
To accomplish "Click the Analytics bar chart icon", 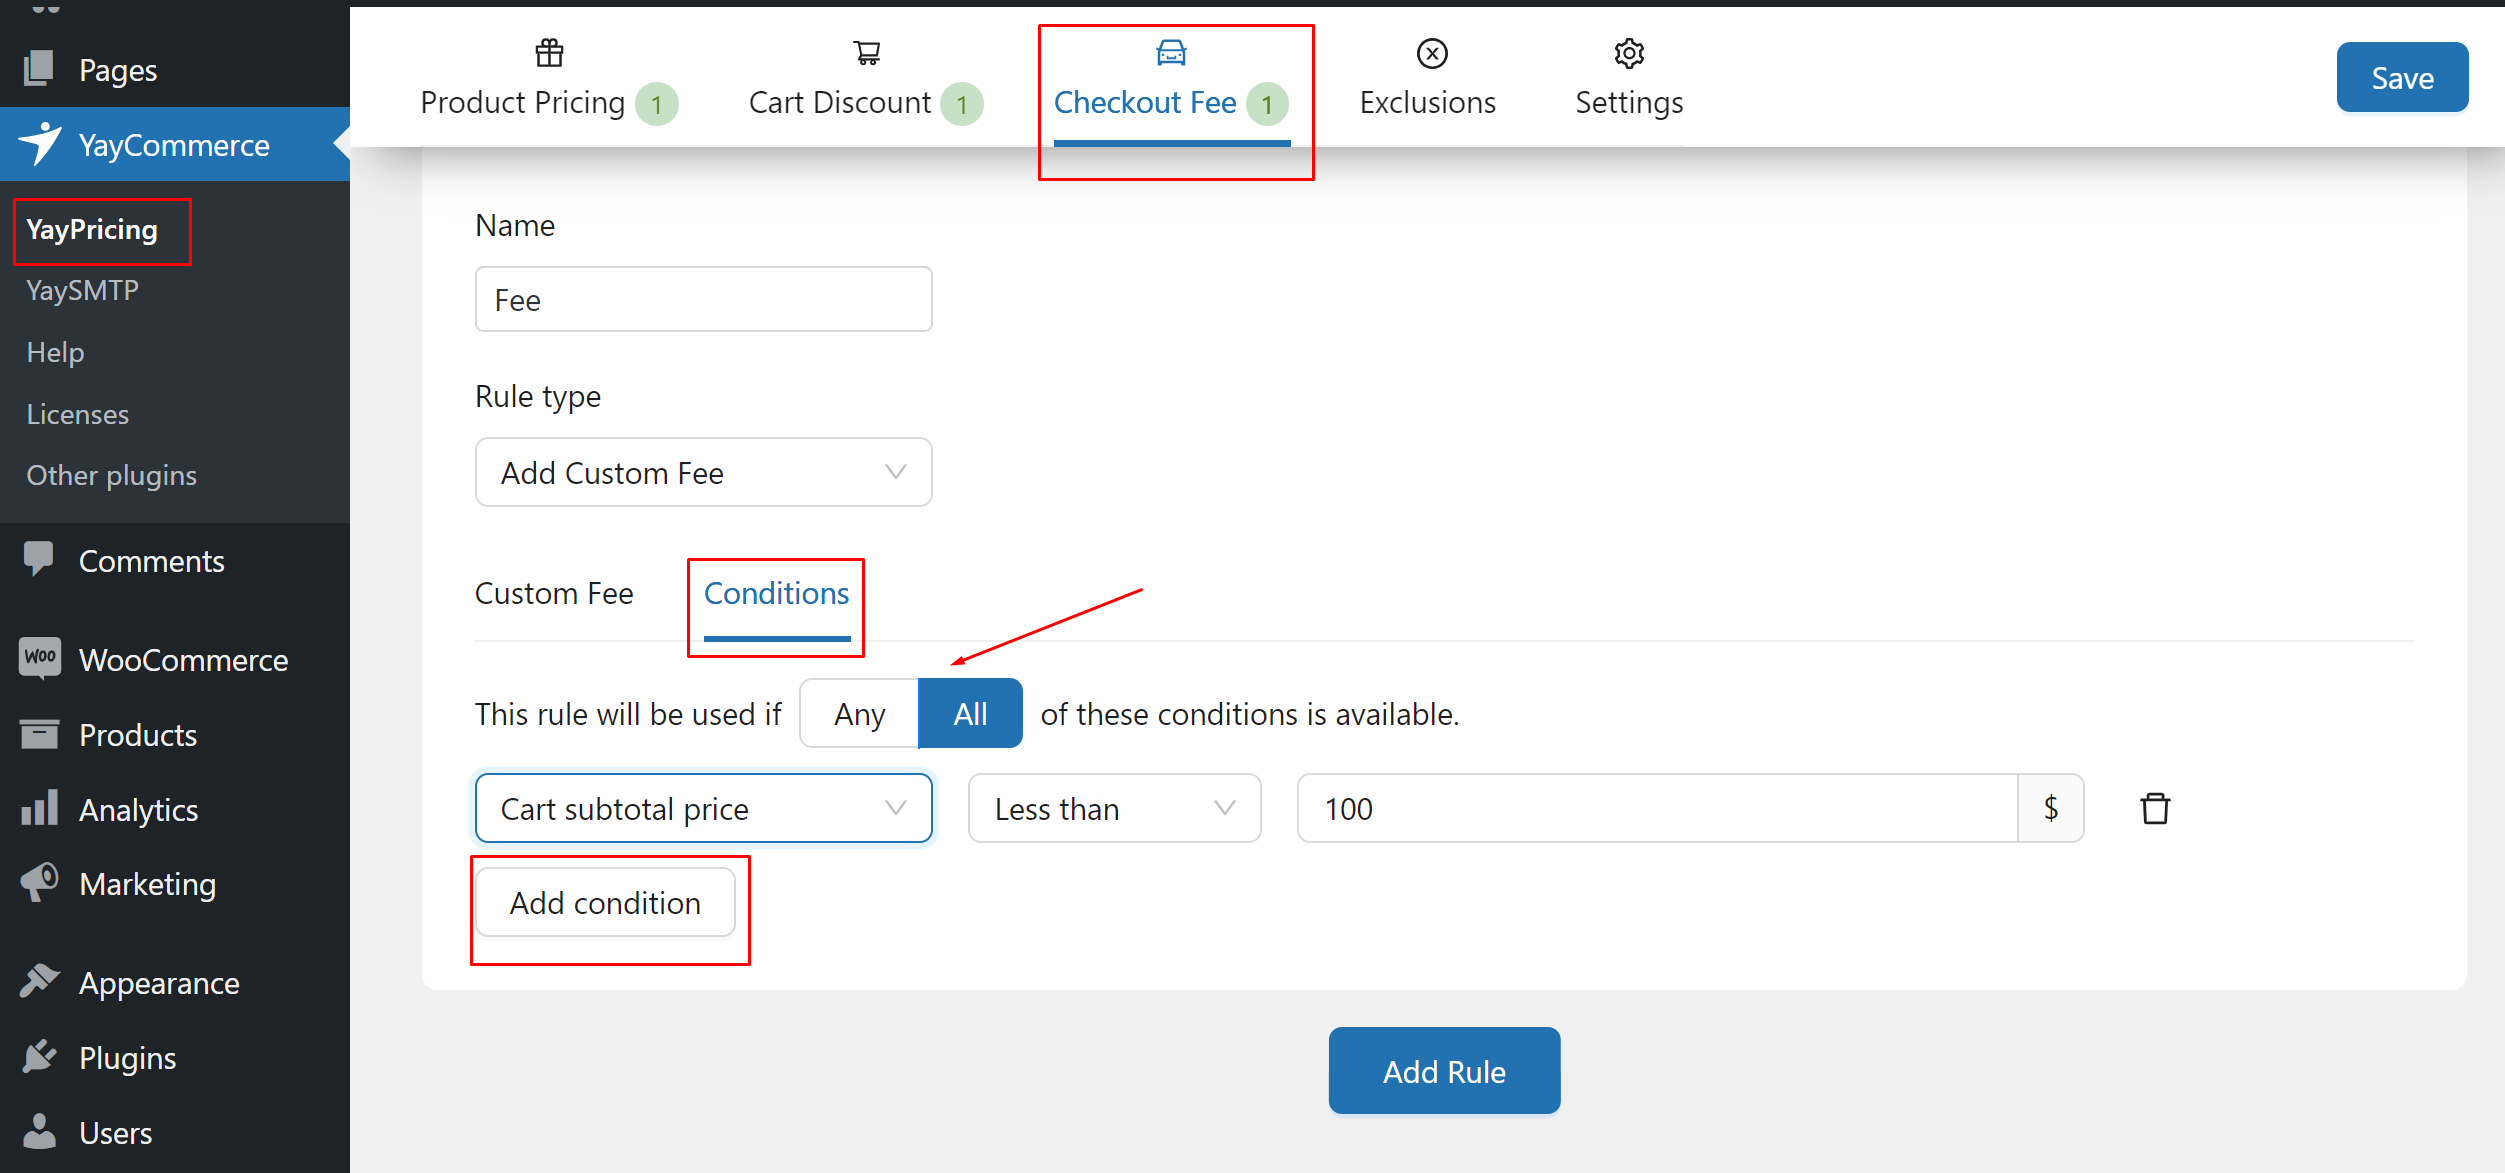I will point(40,808).
